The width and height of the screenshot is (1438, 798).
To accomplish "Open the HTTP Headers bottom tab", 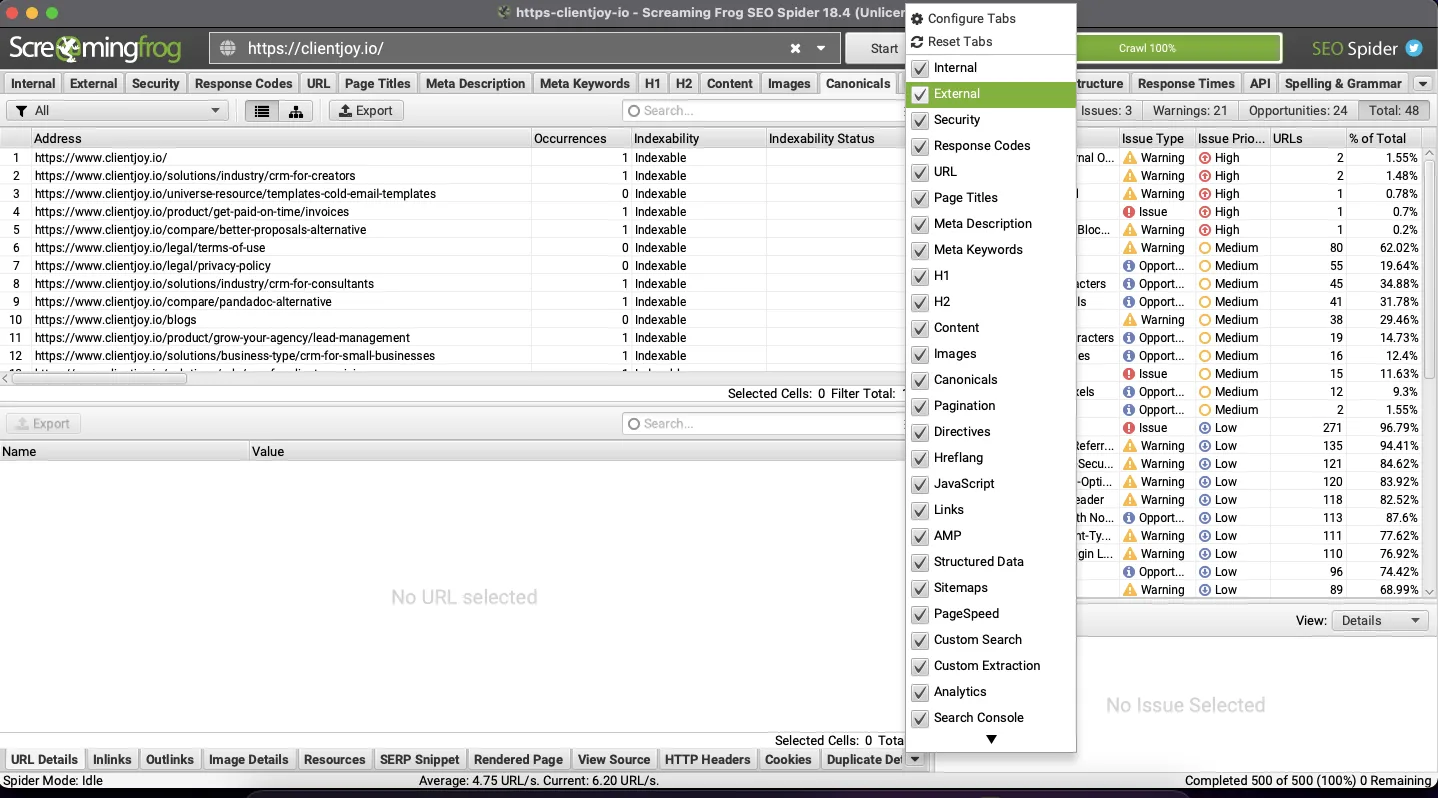I will pyautogui.click(x=707, y=760).
